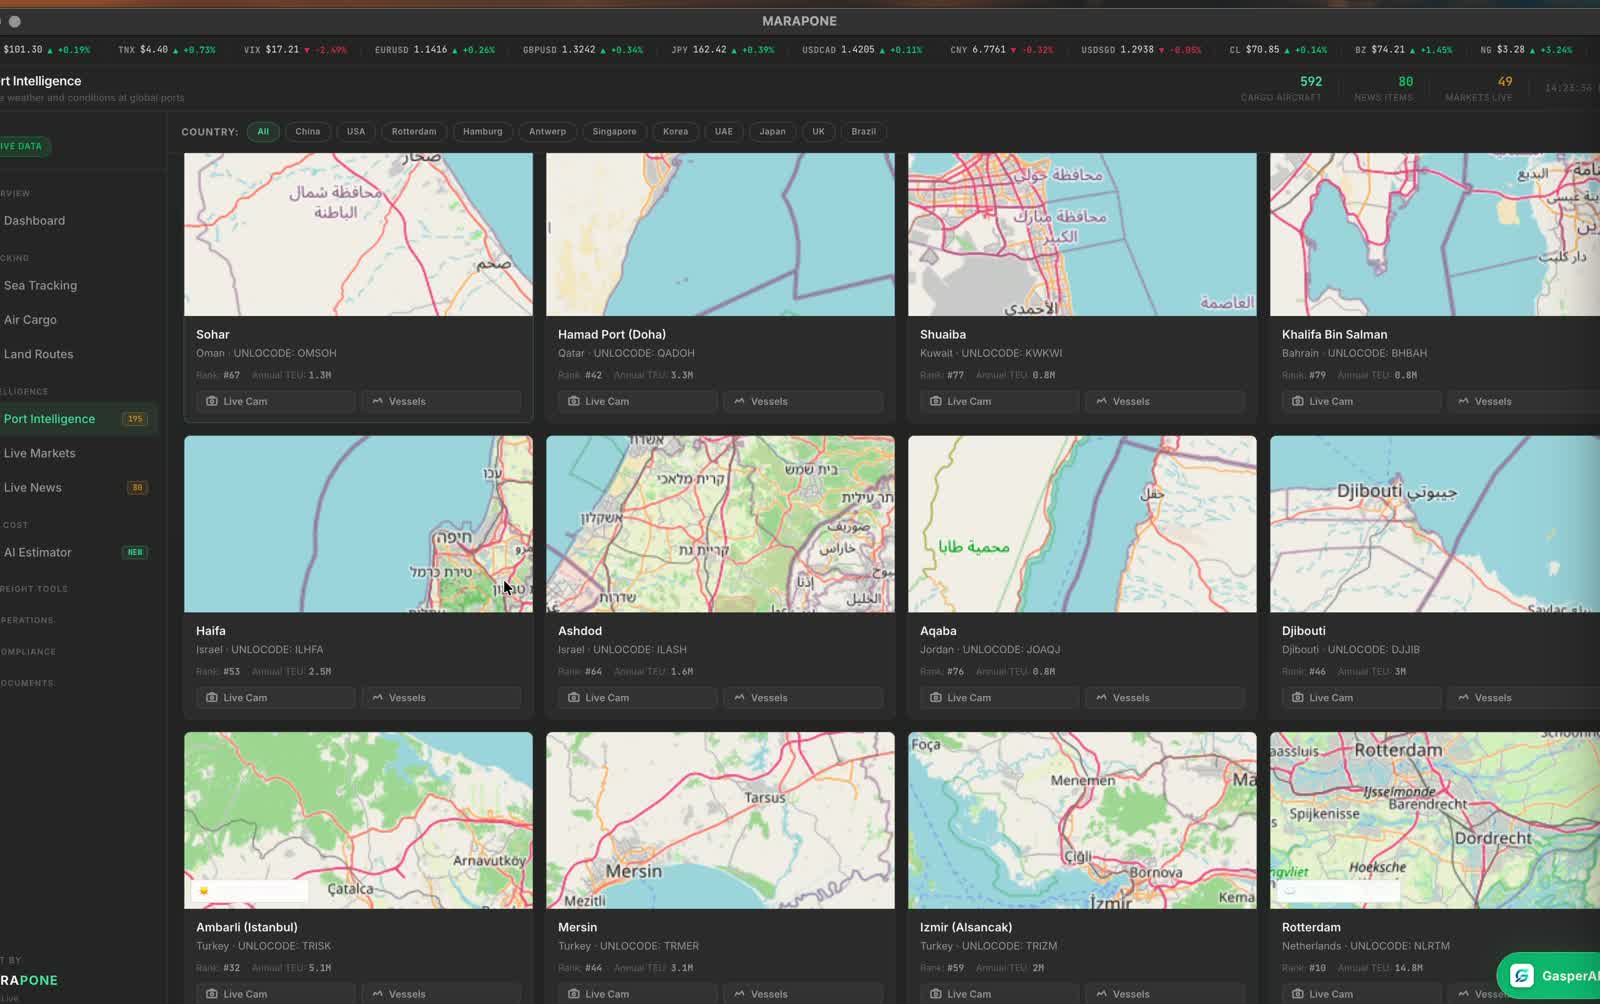
Task: View Vessels for Sohar port
Action: click(441, 401)
